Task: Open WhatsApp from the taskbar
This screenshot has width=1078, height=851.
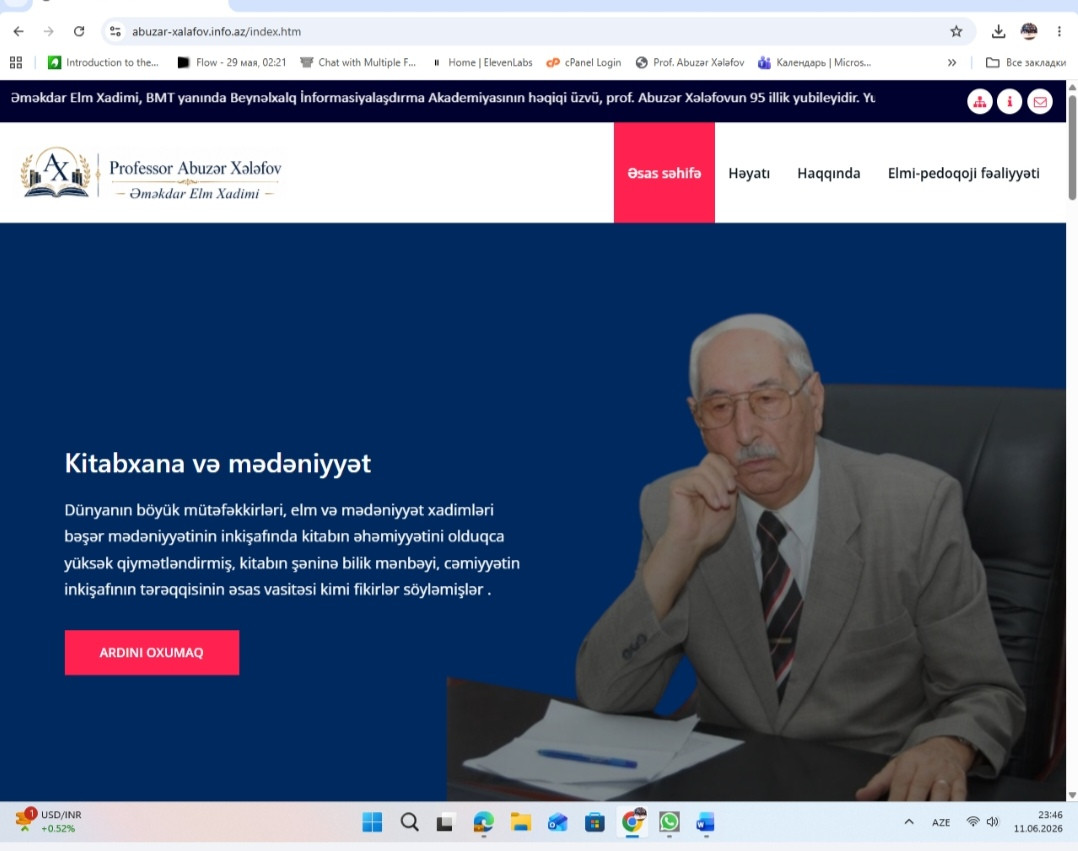Action: tap(669, 821)
